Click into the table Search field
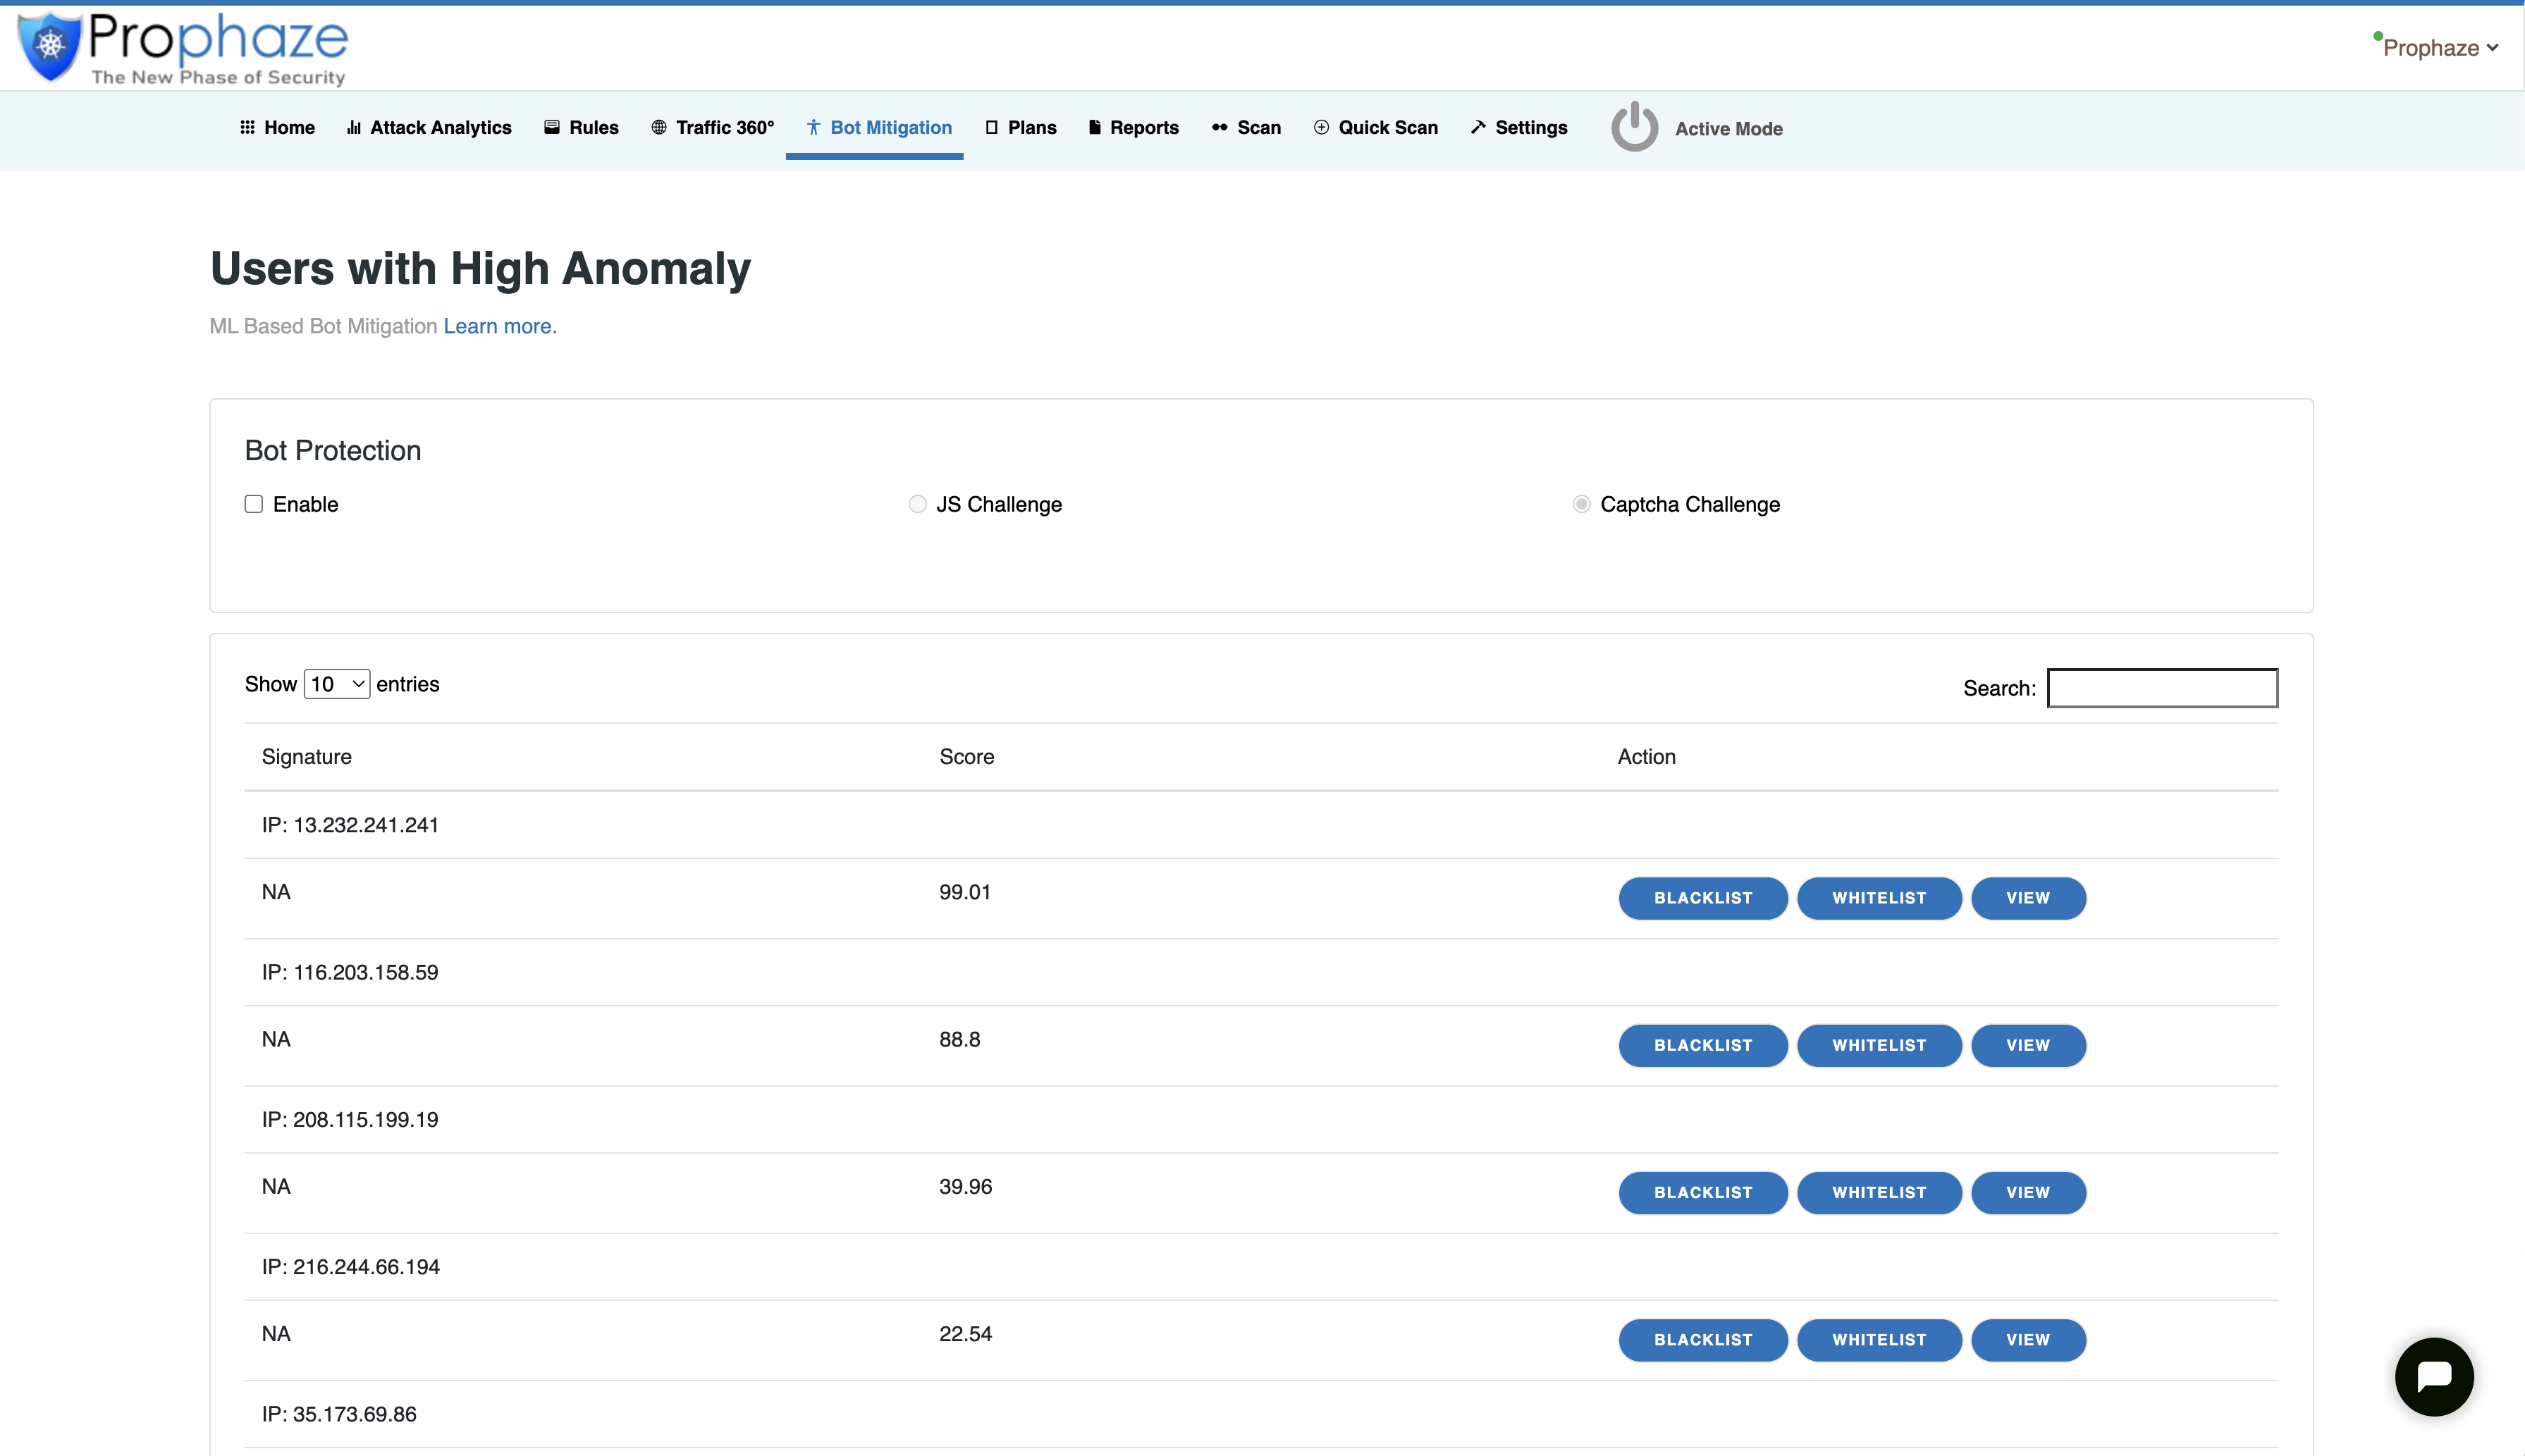The image size is (2525, 1456). click(2162, 688)
